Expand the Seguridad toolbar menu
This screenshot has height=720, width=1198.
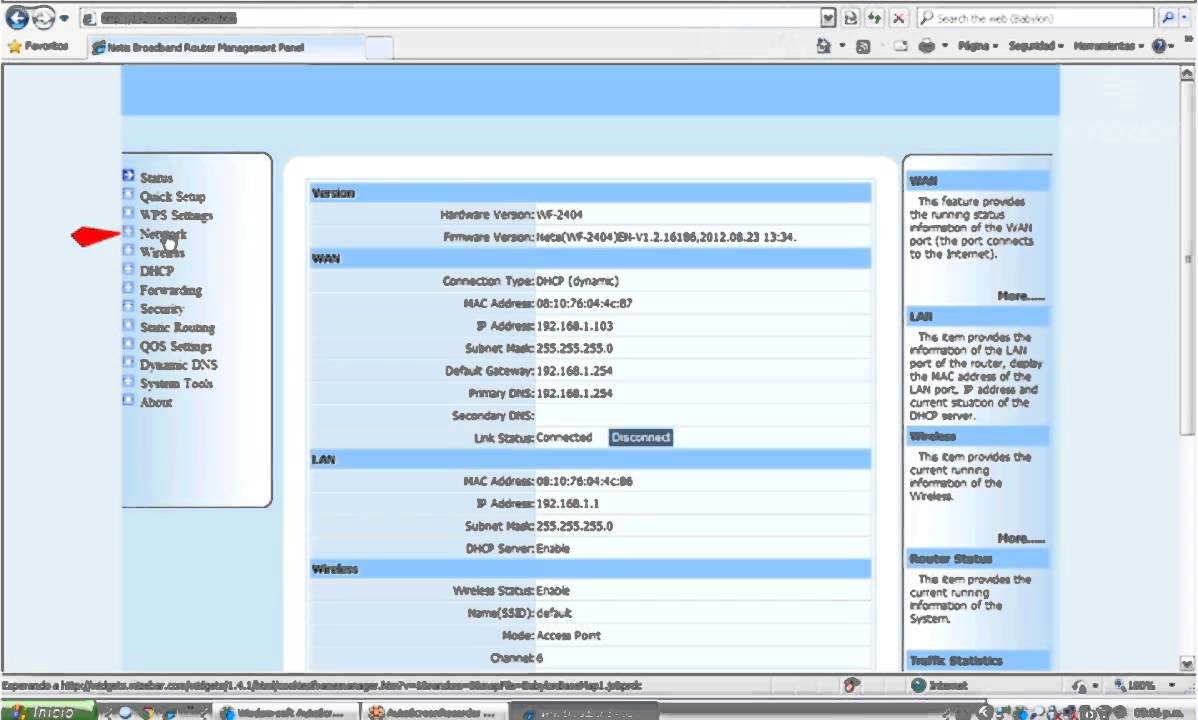(1036, 46)
